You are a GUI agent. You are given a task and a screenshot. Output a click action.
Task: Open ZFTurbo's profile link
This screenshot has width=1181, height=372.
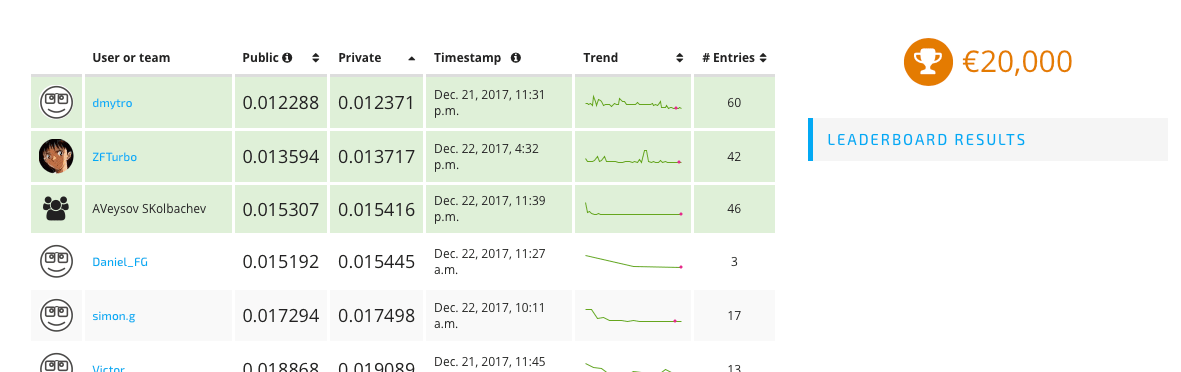pyautogui.click(x=114, y=157)
